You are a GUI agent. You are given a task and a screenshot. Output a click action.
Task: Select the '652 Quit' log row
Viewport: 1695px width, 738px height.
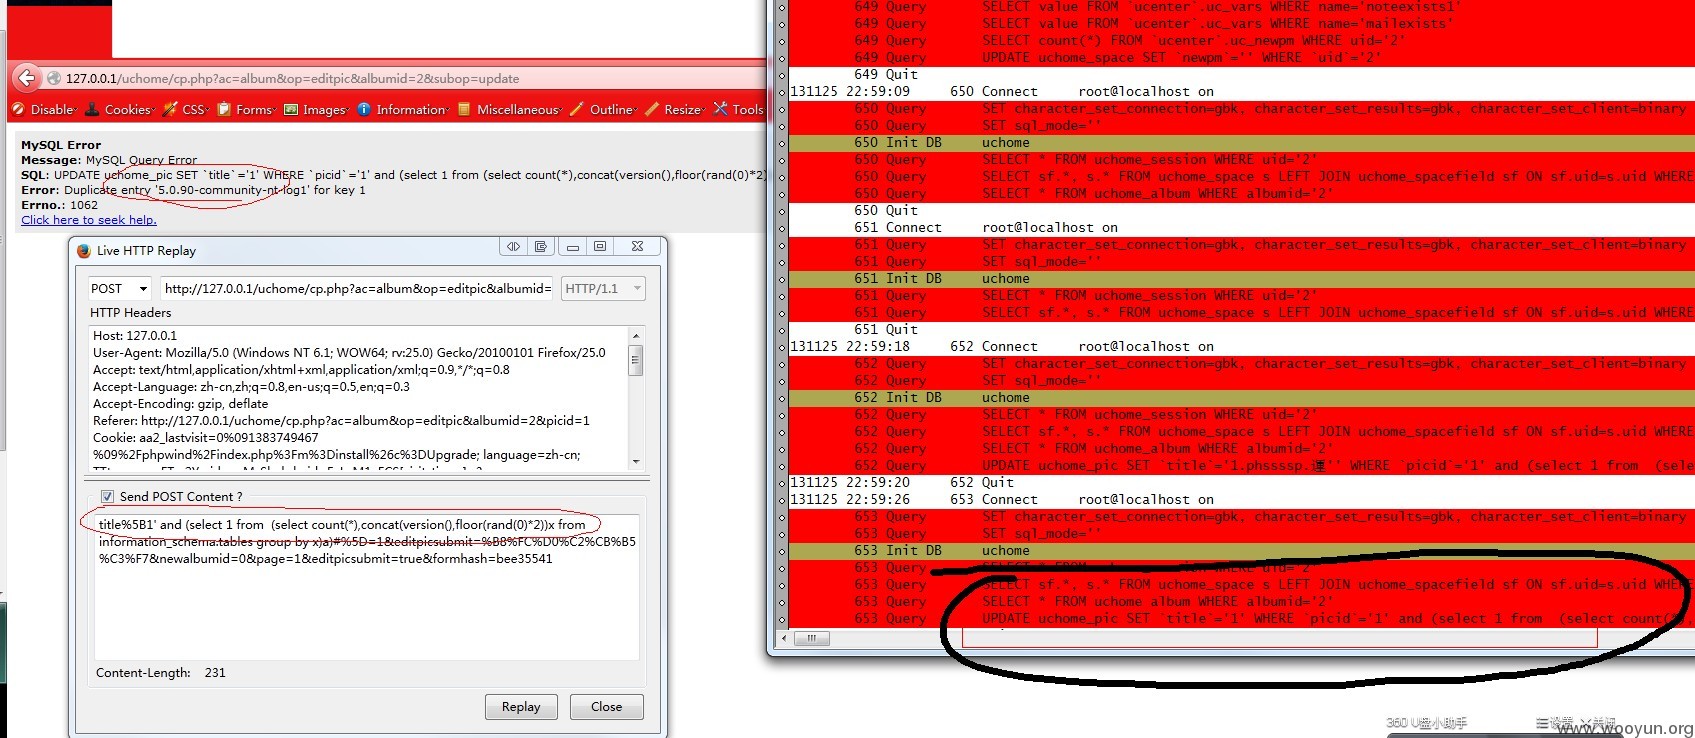[1241, 482]
